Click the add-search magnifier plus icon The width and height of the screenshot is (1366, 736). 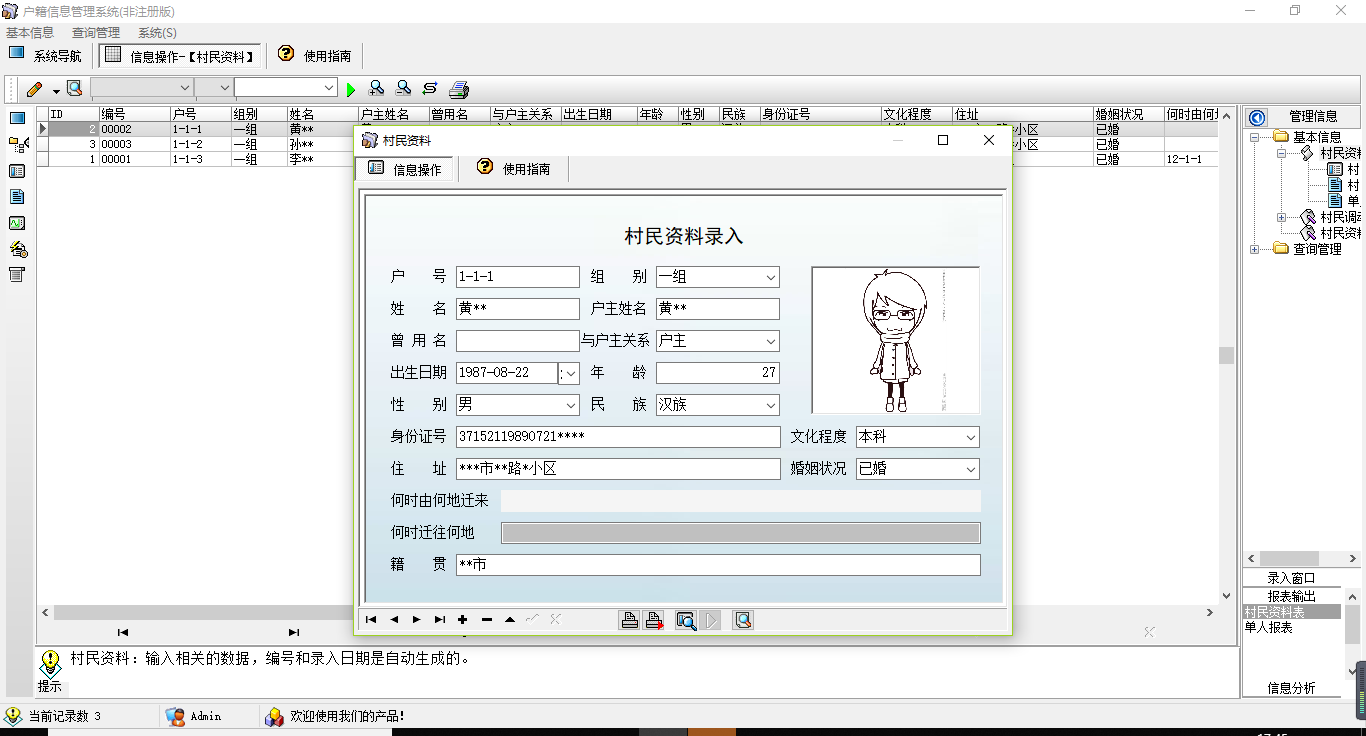click(377, 88)
